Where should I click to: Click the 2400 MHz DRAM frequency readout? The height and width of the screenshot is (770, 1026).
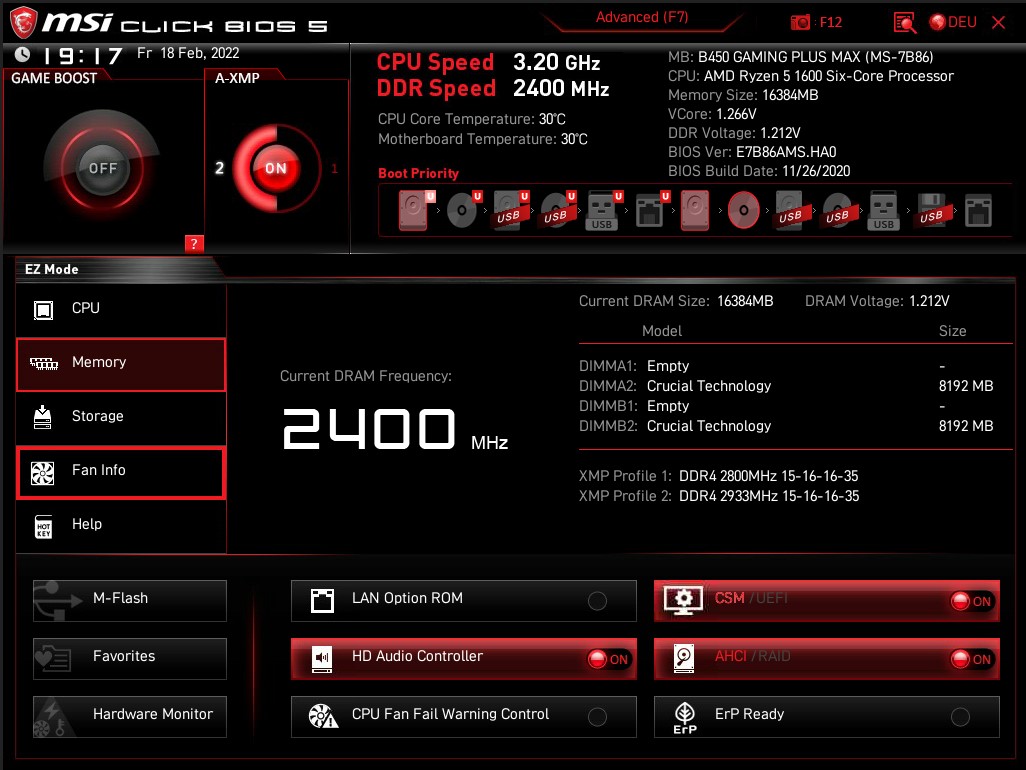(395, 430)
